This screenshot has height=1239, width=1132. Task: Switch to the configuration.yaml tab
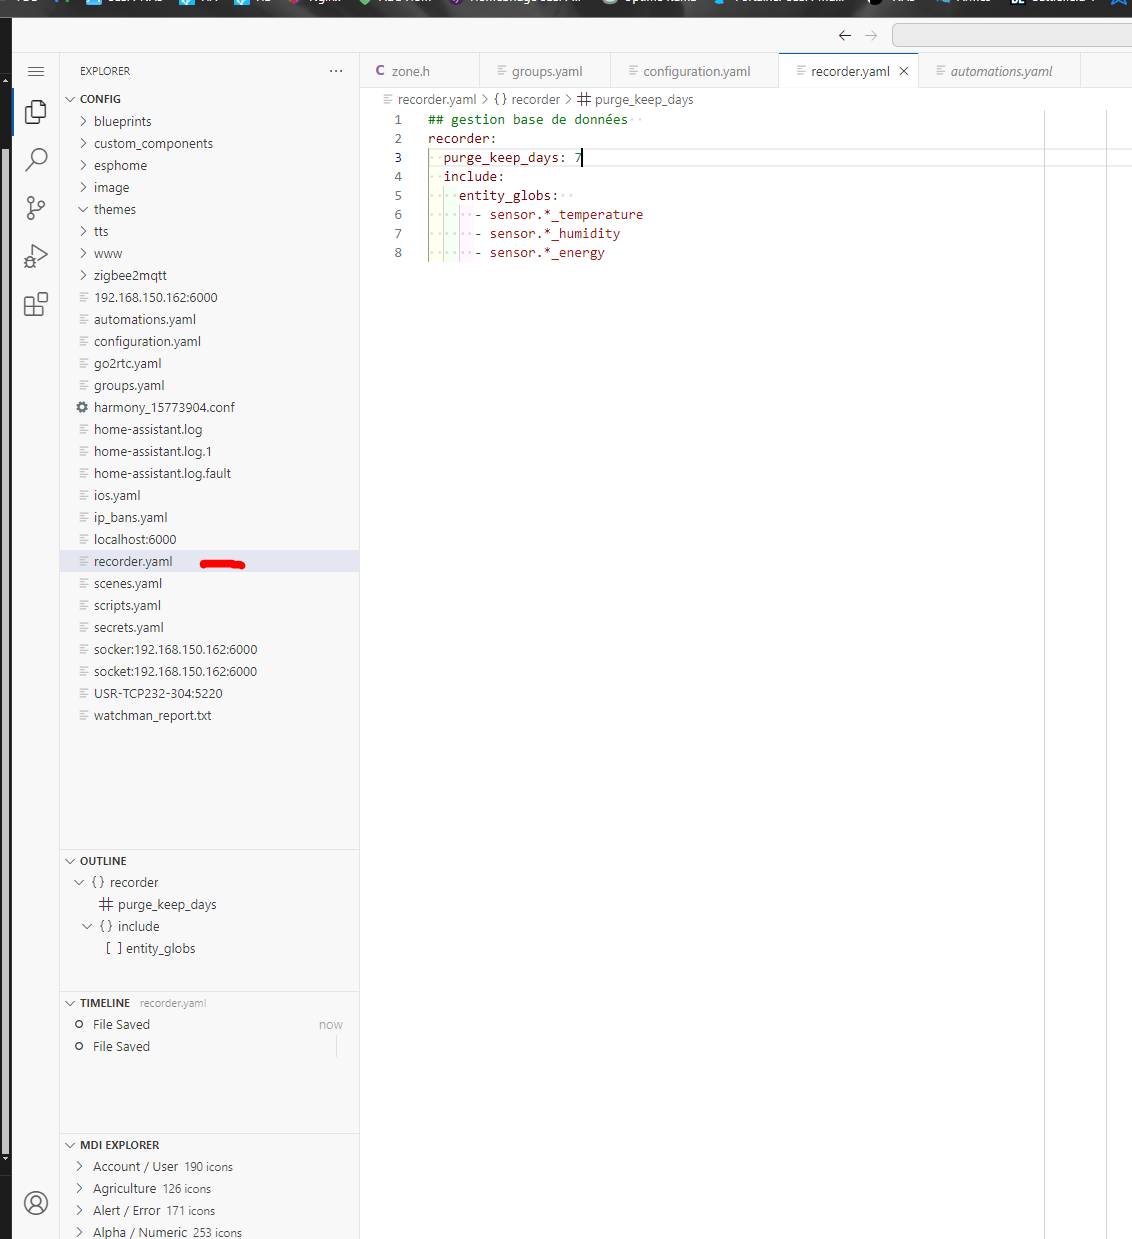[x=696, y=71]
